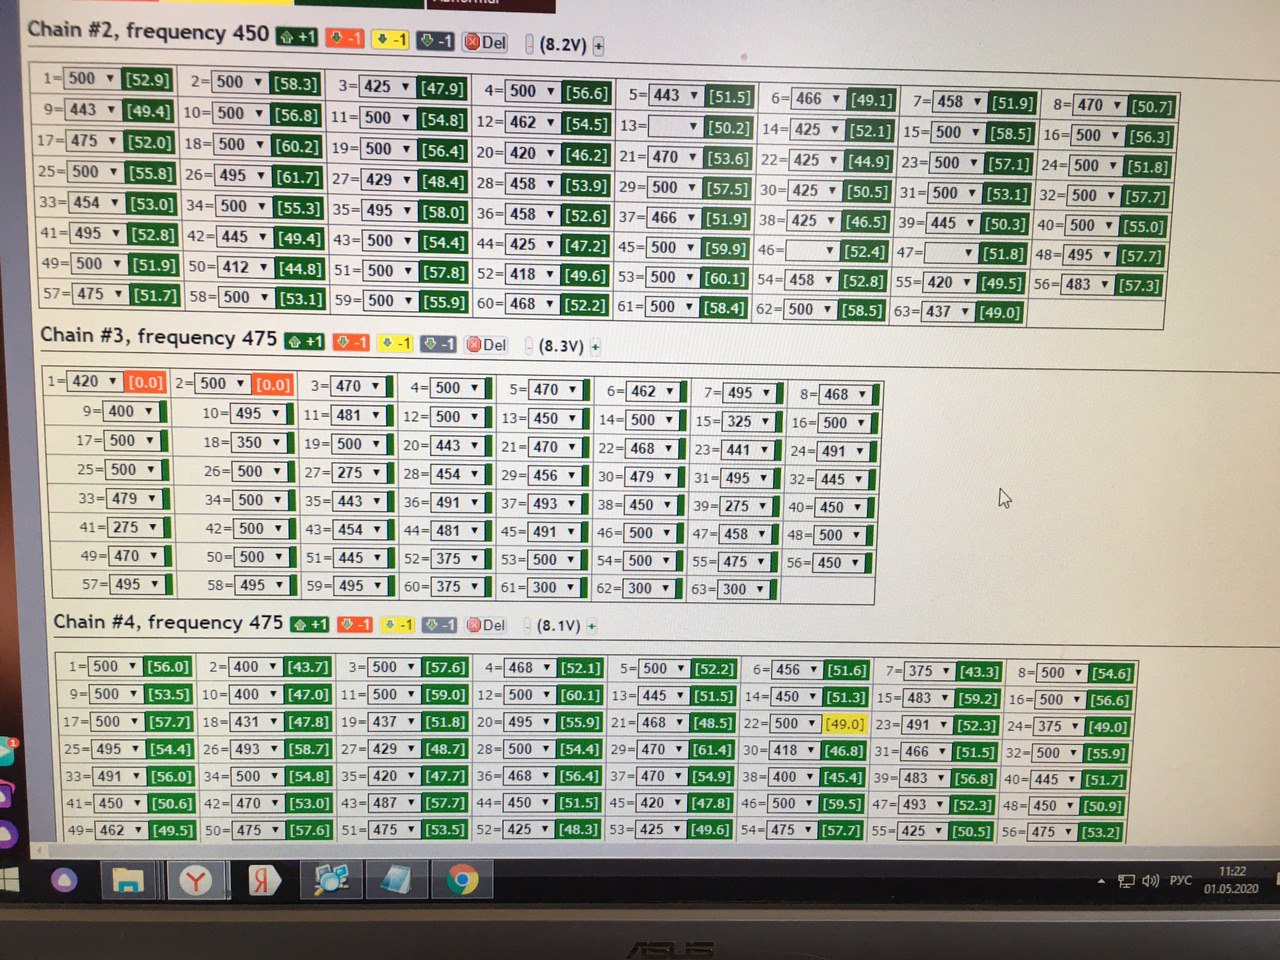This screenshot has width=1280, height=960.
Task: Click yellow -1 button for Chain #3
Action: [394, 343]
